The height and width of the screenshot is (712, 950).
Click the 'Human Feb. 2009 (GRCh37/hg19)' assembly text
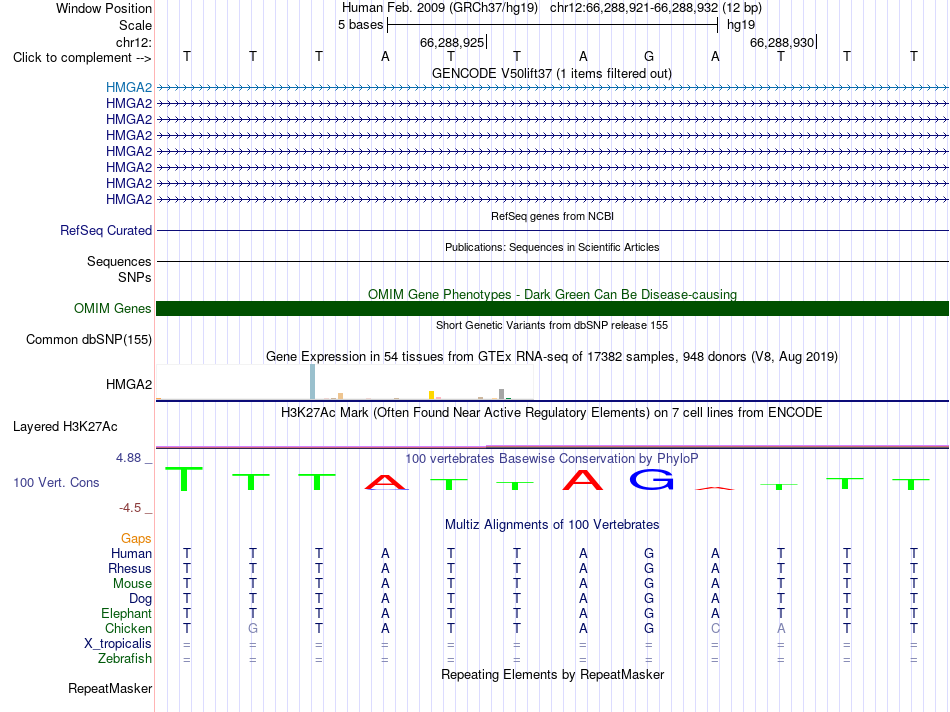(x=440, y=8)
